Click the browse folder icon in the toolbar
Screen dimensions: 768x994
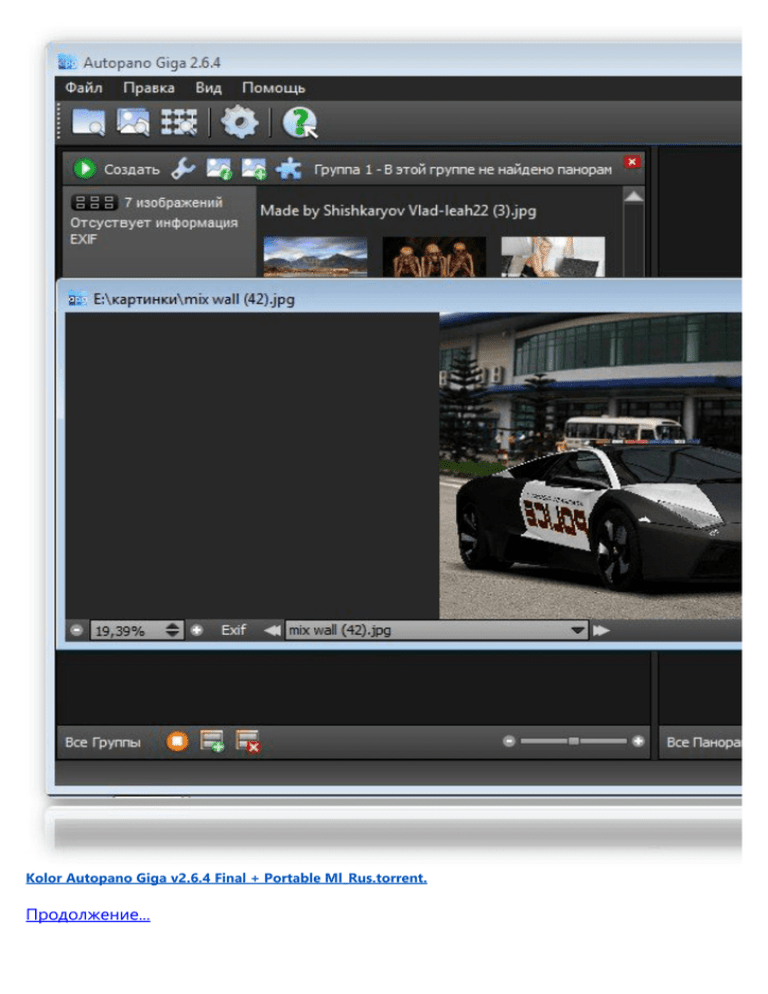coord(89,123)
